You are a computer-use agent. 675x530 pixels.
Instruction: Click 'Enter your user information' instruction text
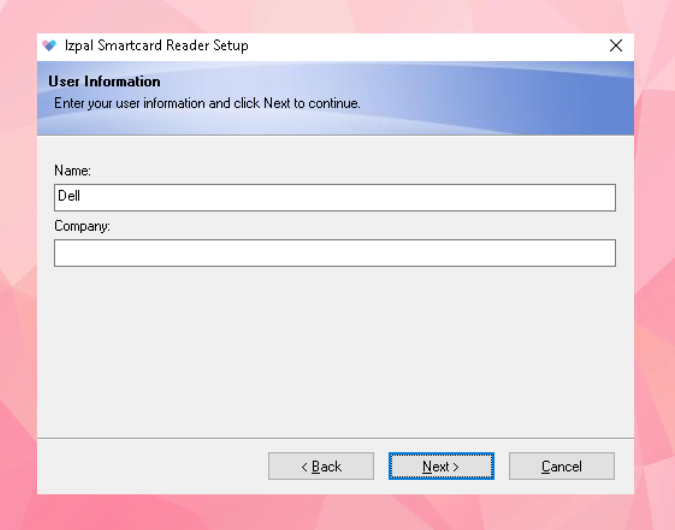click(207, 103)
